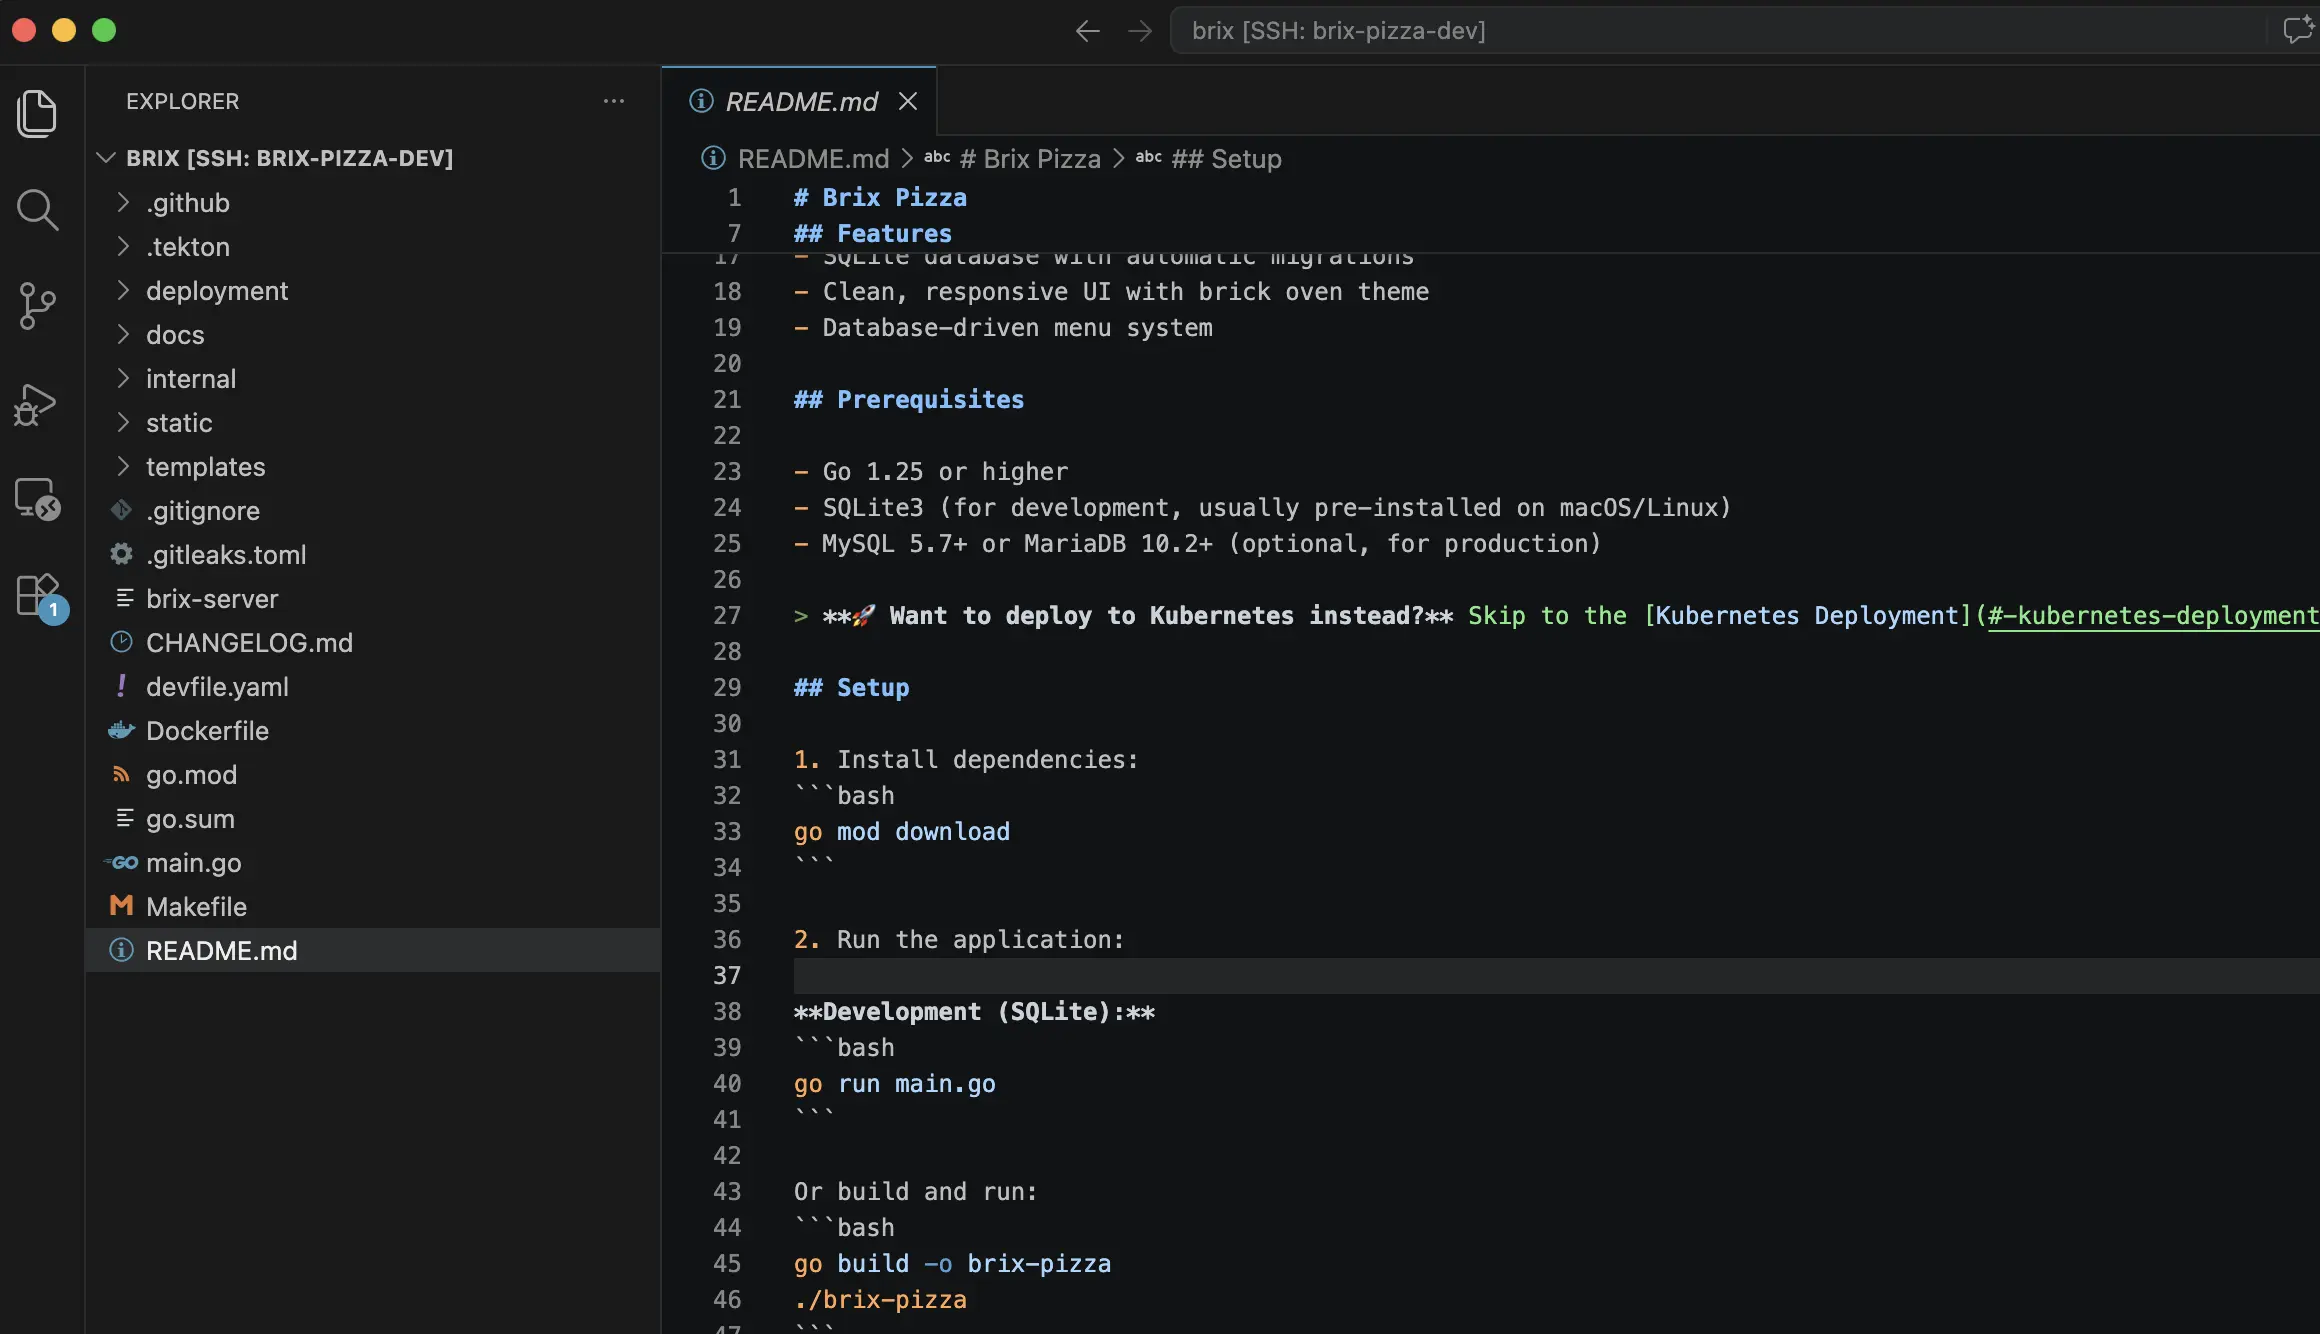Open Makefile in explorer
Screen dimensions: 2320x1334
[x=196, y=907]
